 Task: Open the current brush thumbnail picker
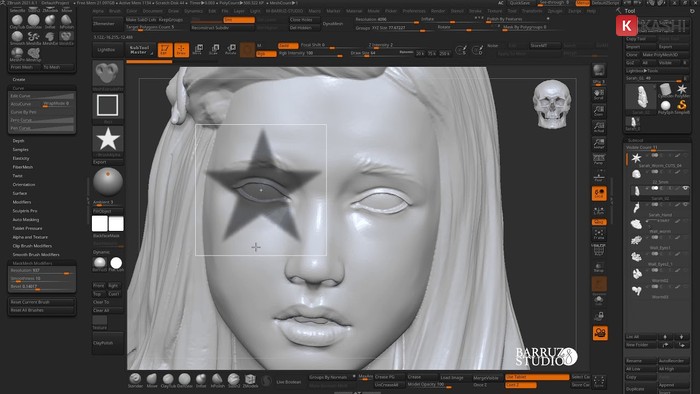click(108, 74)
